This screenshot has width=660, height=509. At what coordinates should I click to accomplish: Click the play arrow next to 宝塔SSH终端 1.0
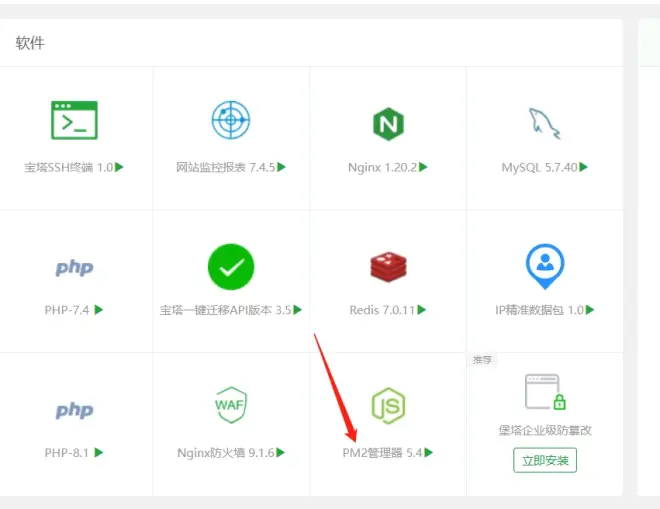point(119,167)
